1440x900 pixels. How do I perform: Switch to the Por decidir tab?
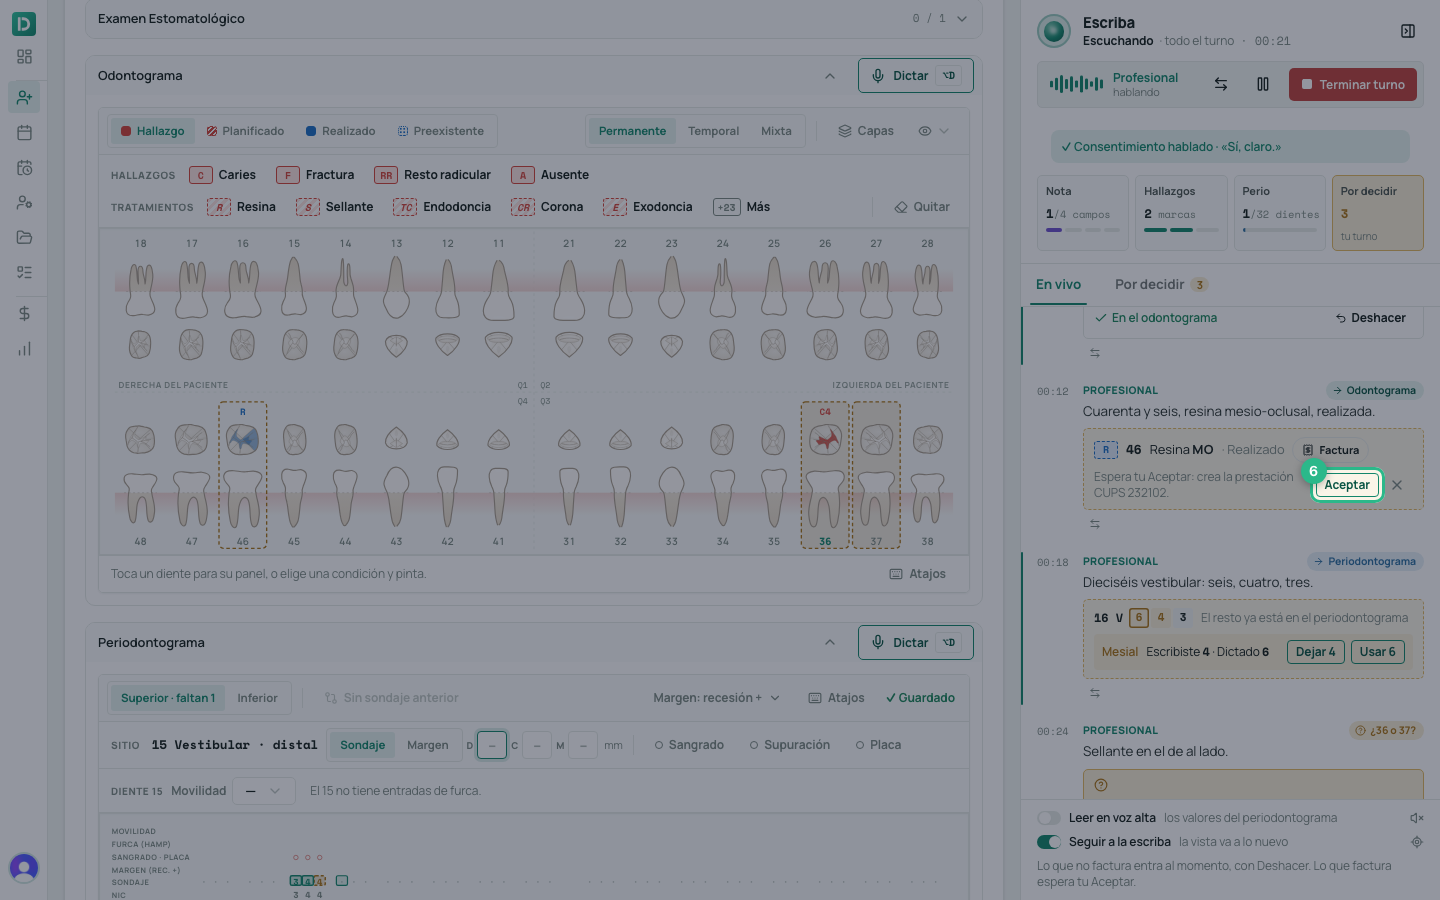tap(1161, 285)
